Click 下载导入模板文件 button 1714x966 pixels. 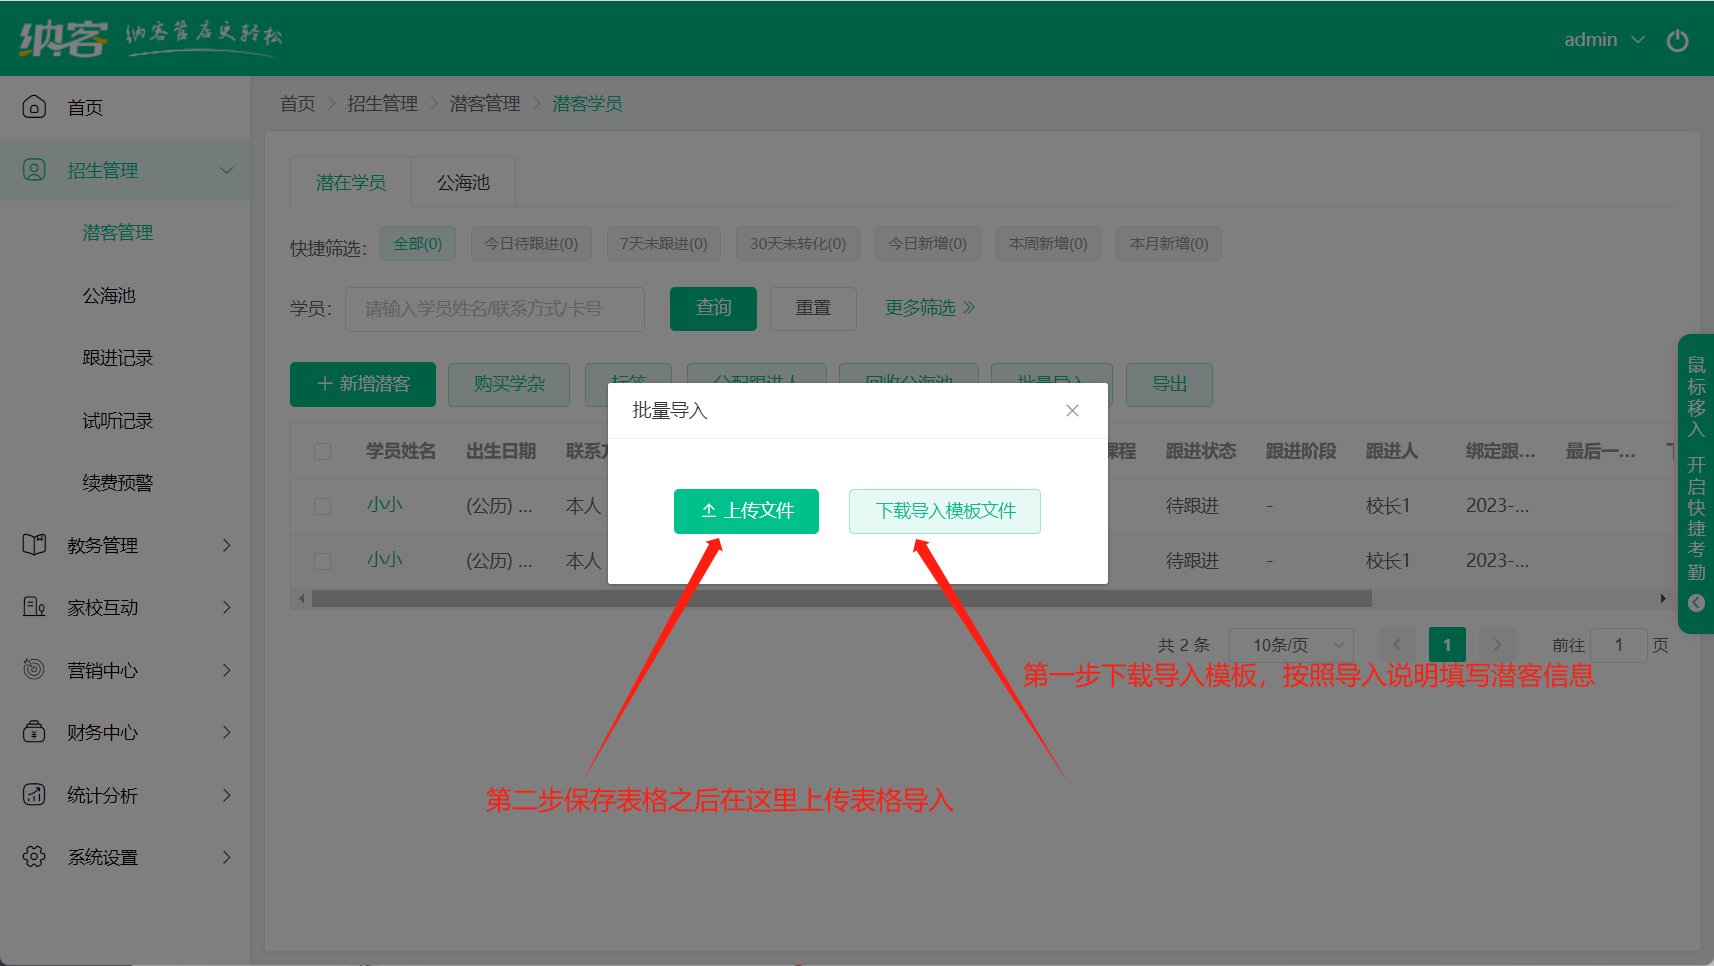[945, 511]
